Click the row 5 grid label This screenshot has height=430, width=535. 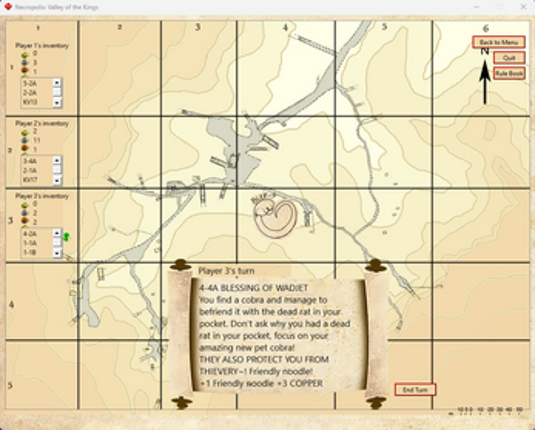click(10, 386)
